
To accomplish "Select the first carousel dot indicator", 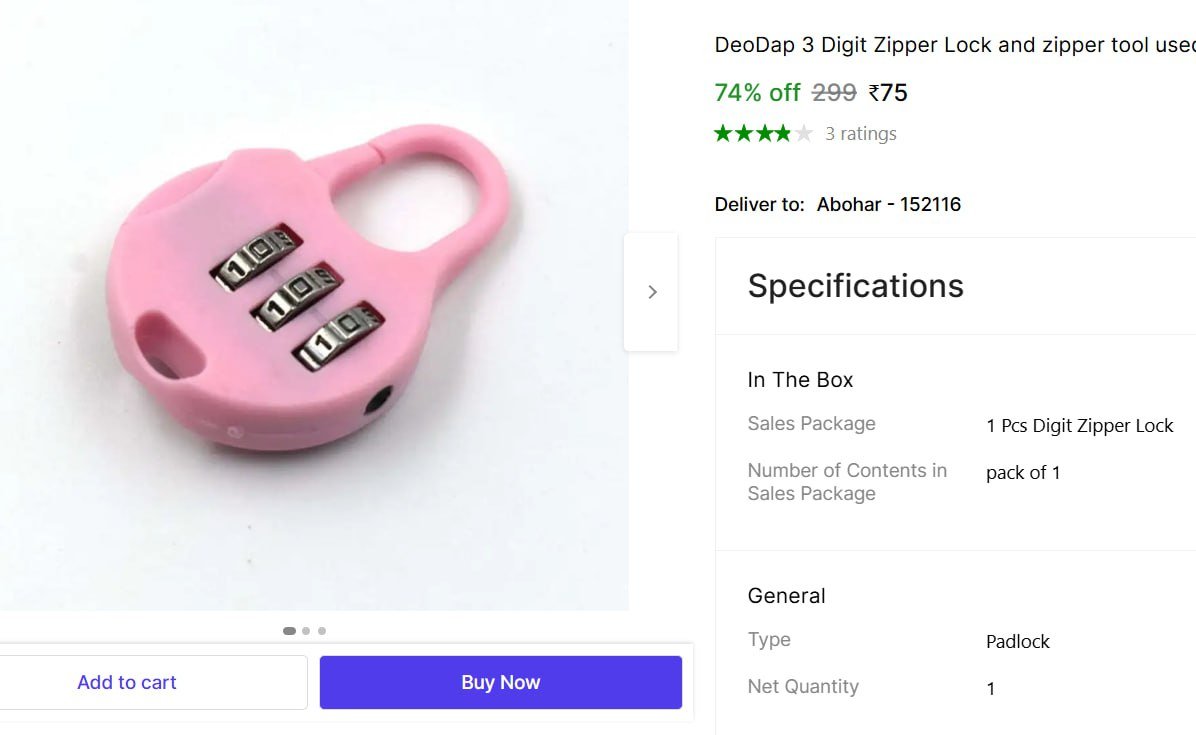I will point(289,631).
